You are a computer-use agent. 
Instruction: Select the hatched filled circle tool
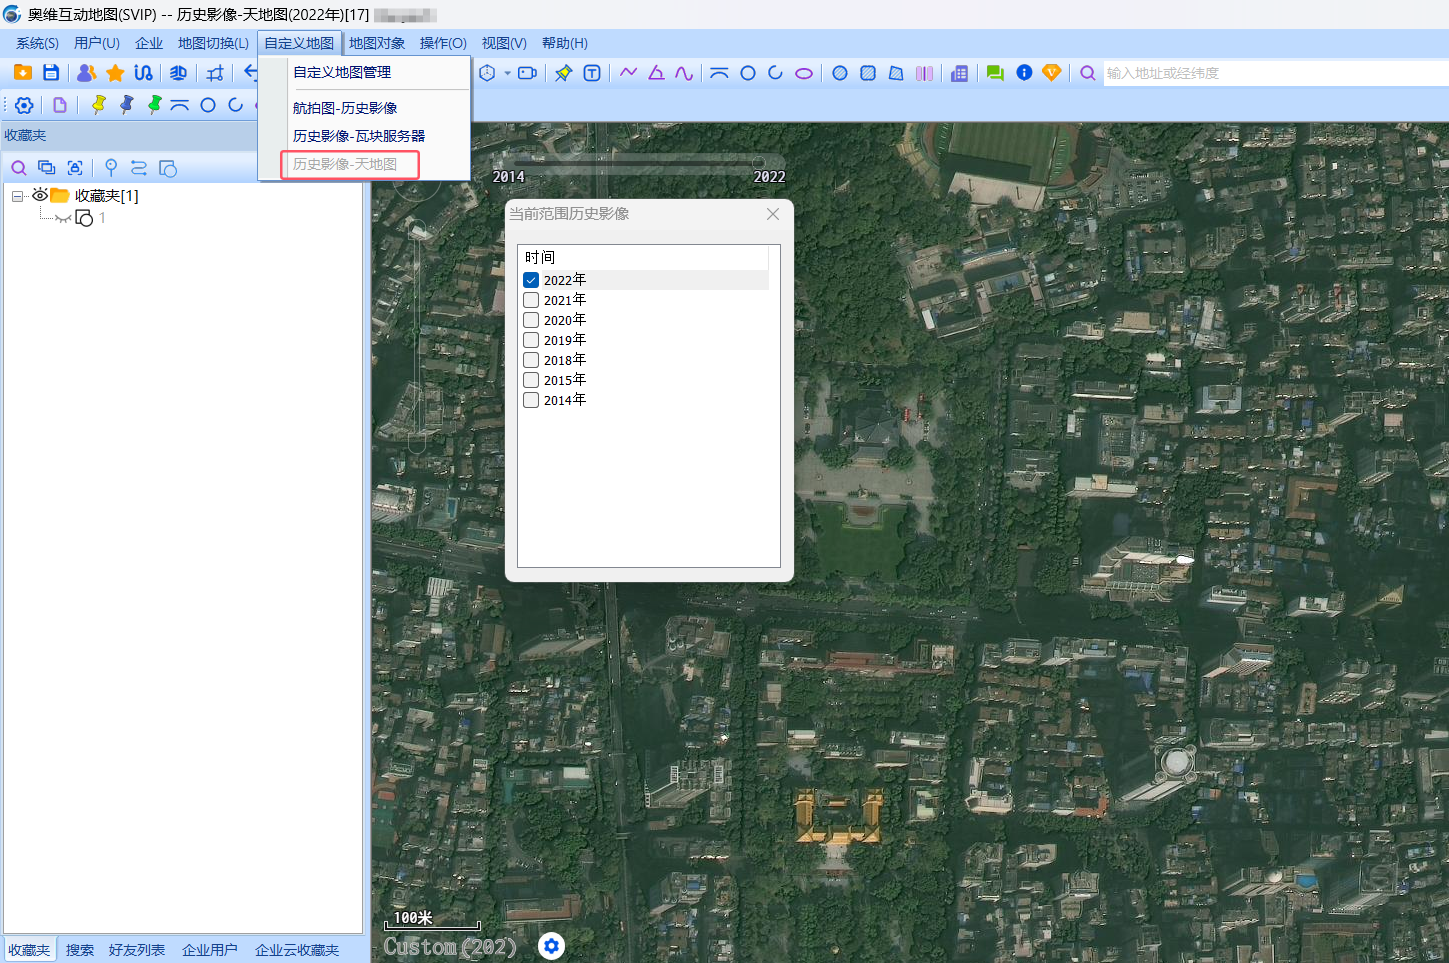coord(840,72)
